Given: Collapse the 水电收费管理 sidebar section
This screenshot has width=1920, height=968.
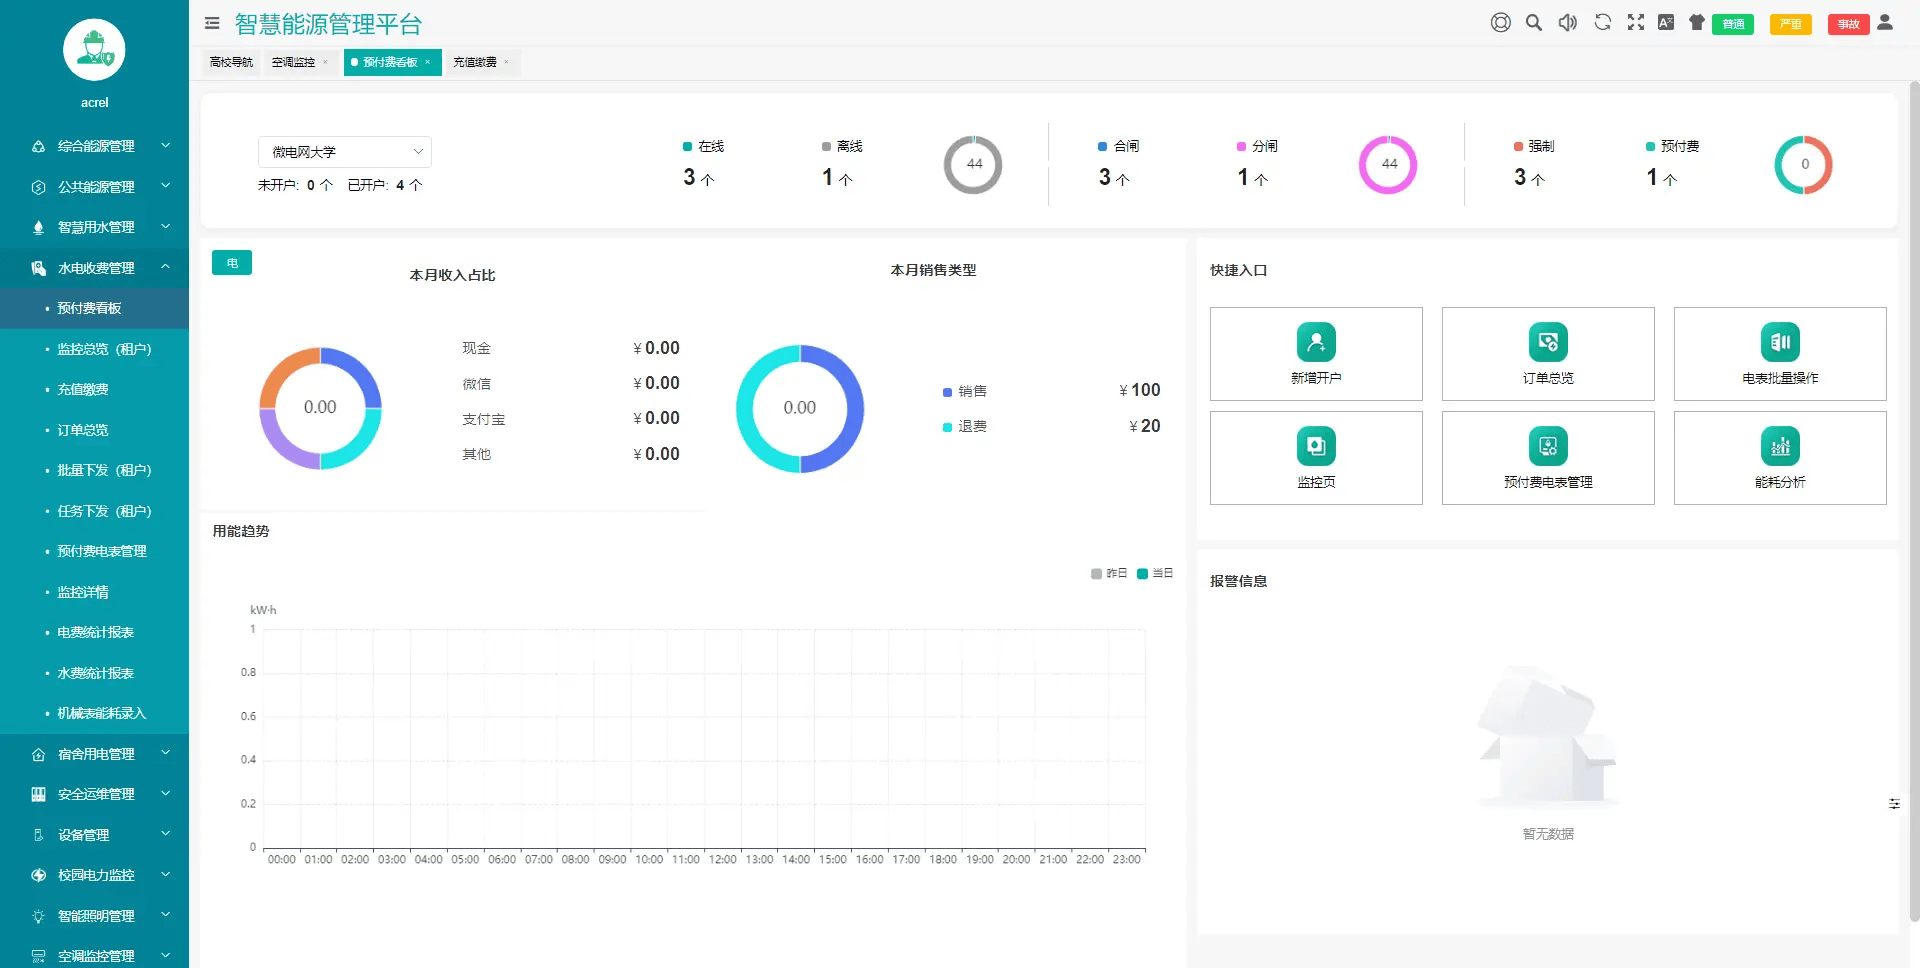Looking at the screenshot, I should point(95,268).
